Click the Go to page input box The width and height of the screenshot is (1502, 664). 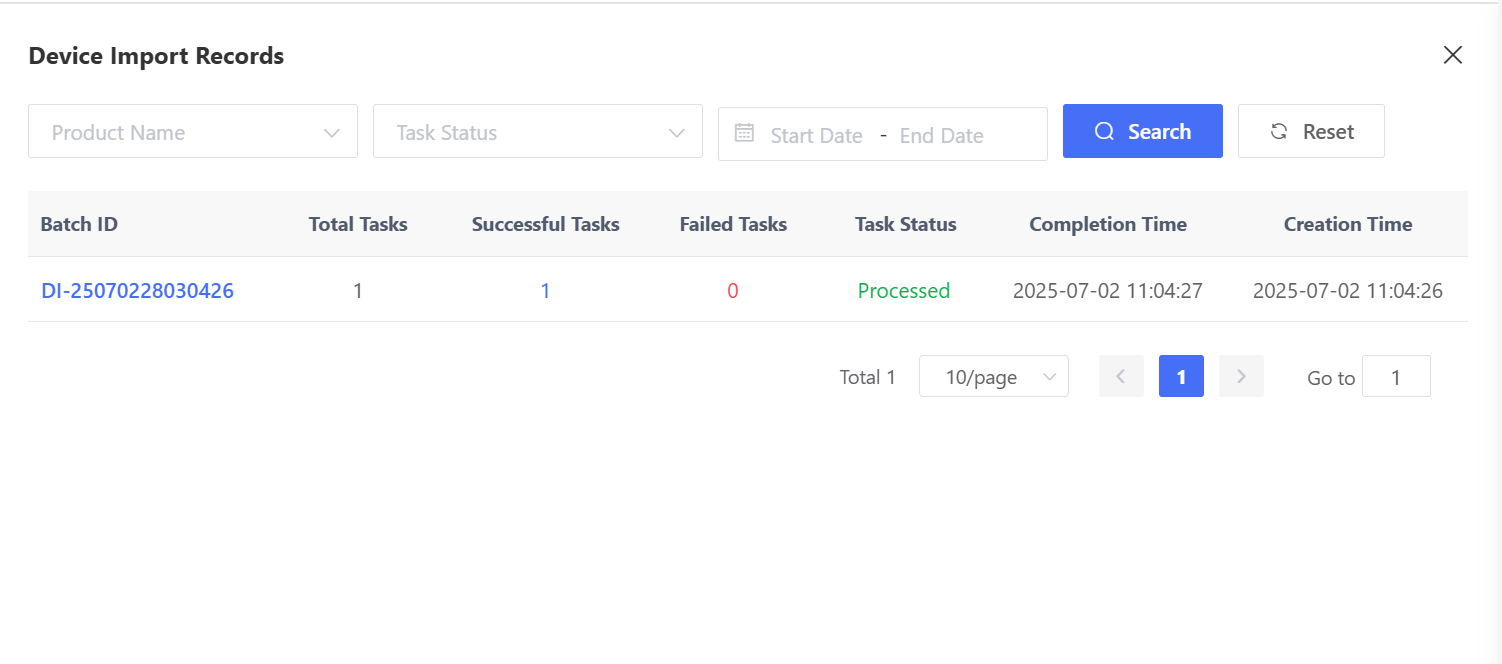(x=1396, y=377)
